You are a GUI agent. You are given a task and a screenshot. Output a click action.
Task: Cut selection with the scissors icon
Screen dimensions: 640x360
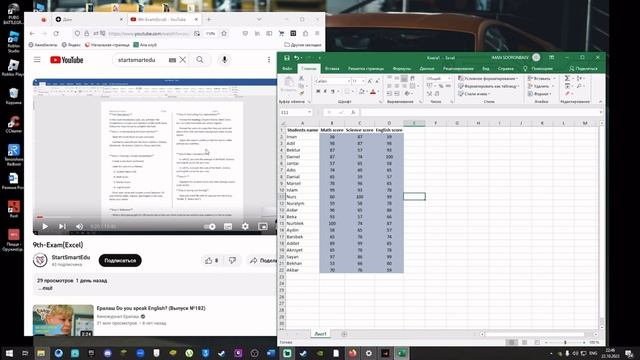click(301, 78)
